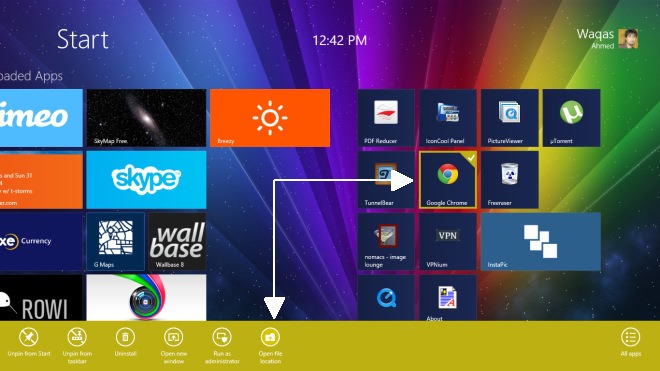Deselect the checked Google Chrome tile
Viewport: 660px width, 371px height.
448,180
